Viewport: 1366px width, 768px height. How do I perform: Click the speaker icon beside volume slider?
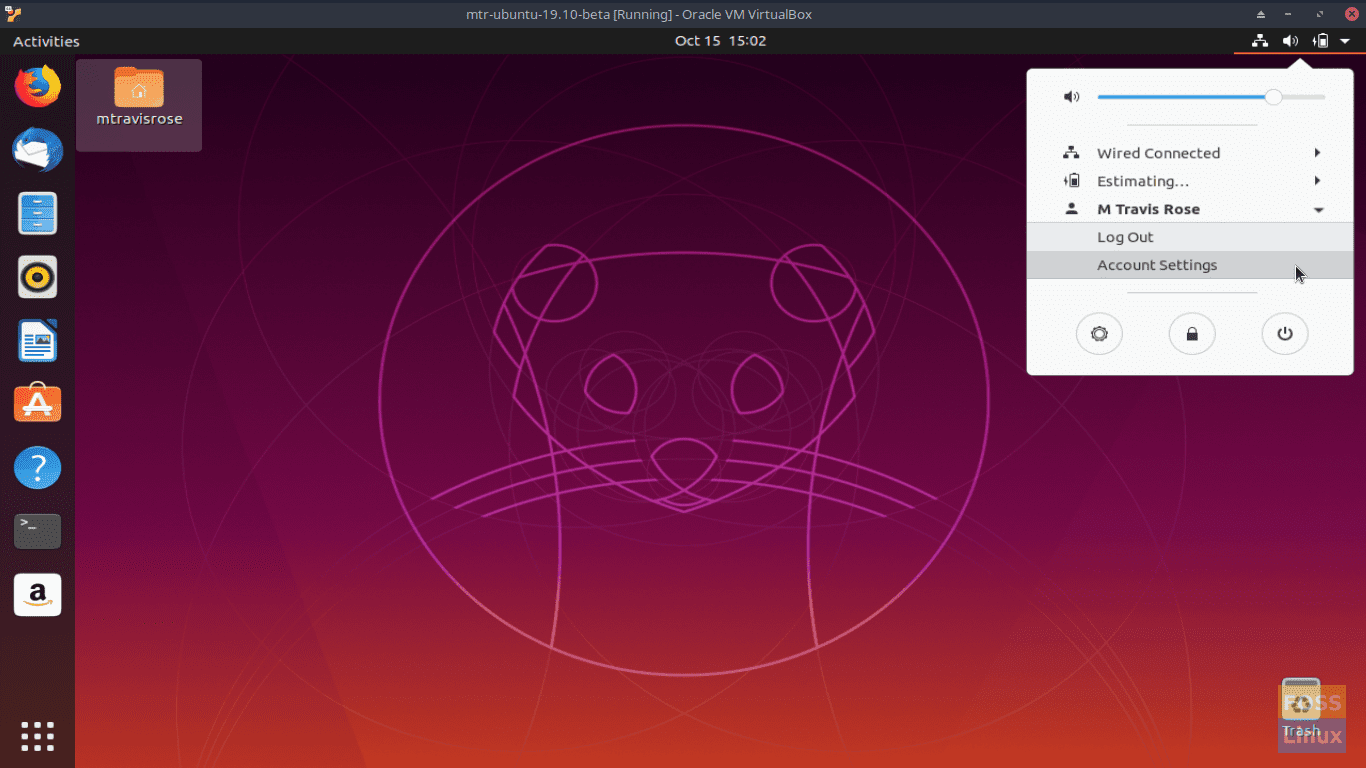click(x=1071, y=97)
